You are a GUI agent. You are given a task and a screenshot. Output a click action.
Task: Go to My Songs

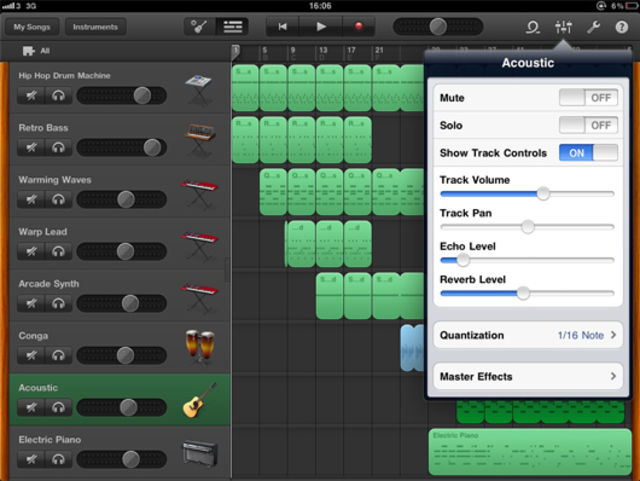point(32,27)
